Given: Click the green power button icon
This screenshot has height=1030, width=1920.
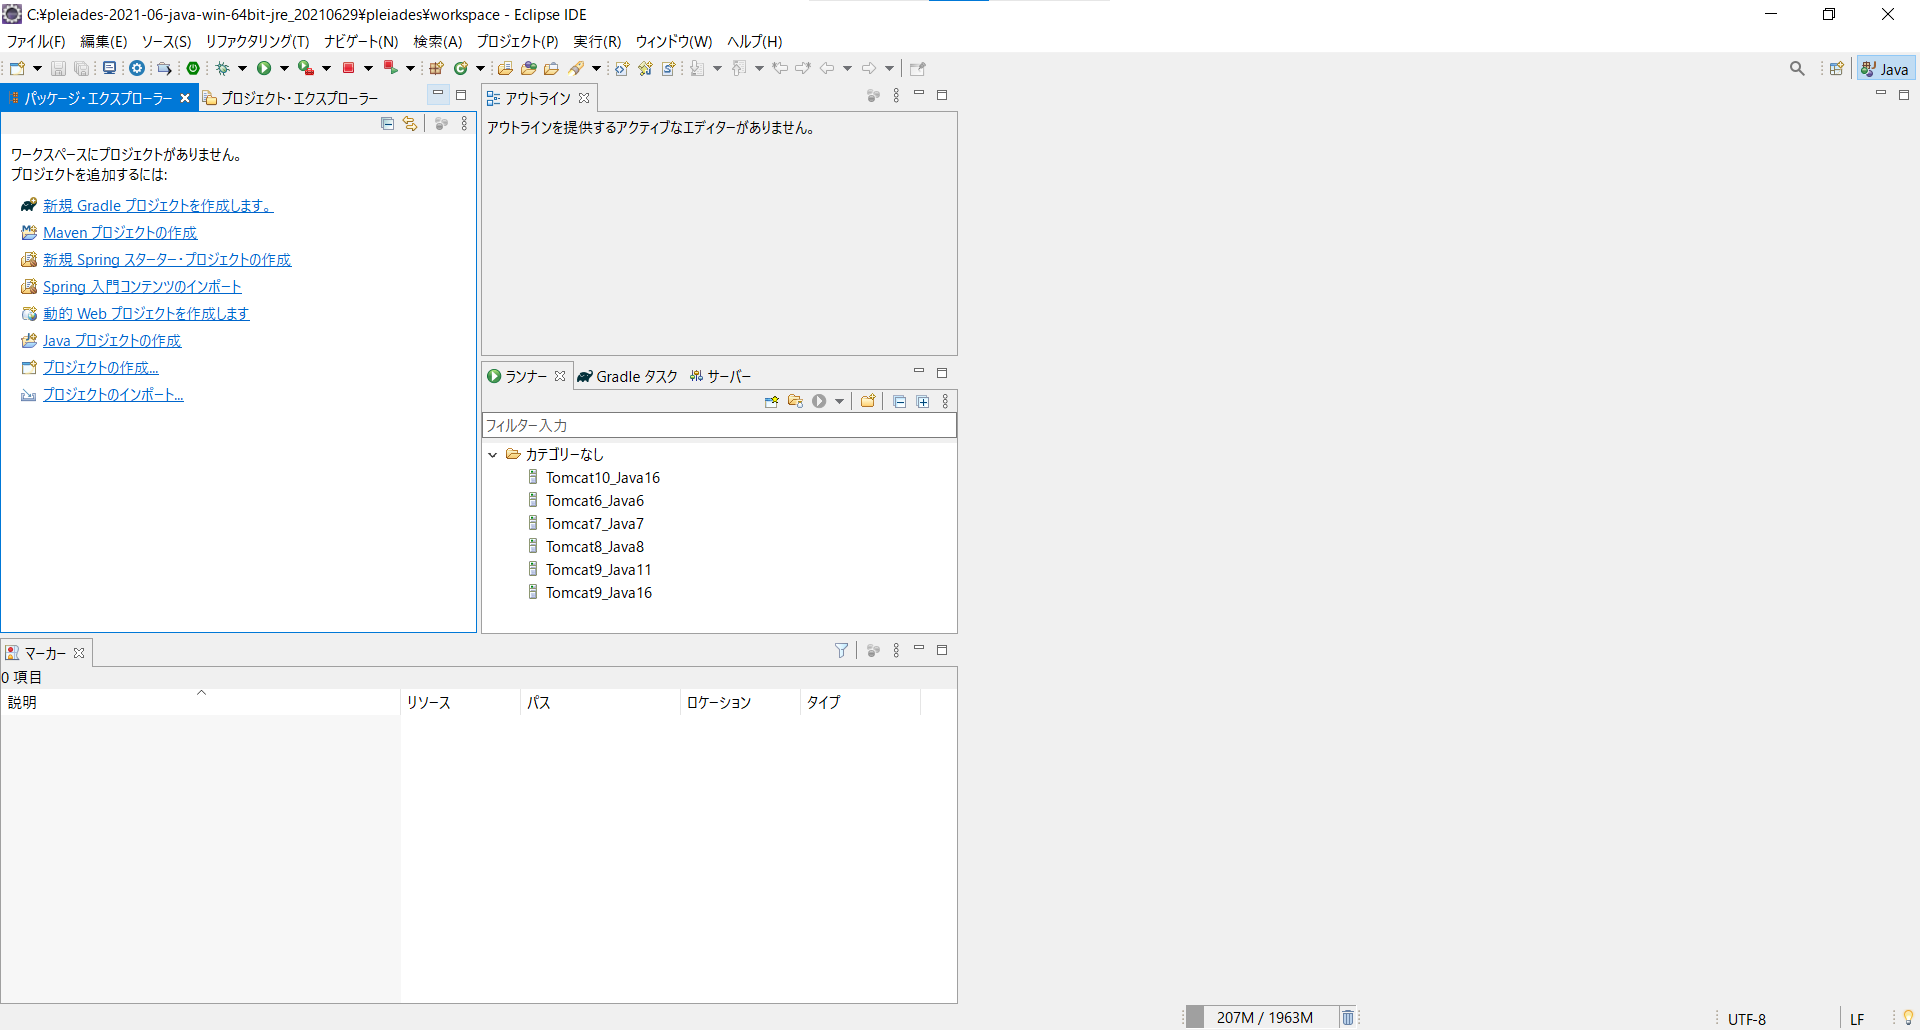Looking at the screenshot, I should pyautogui.click(x=193, y=68).
